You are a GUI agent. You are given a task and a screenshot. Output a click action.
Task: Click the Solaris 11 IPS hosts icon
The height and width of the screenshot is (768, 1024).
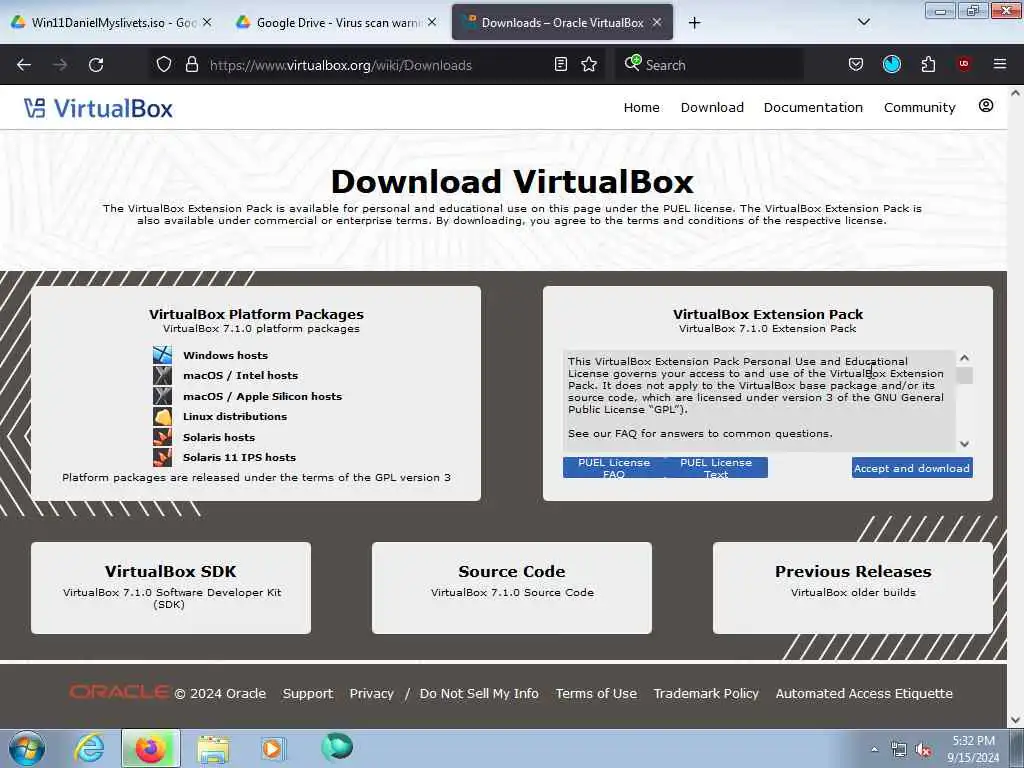pyautogui.click(x=162, y=457)
